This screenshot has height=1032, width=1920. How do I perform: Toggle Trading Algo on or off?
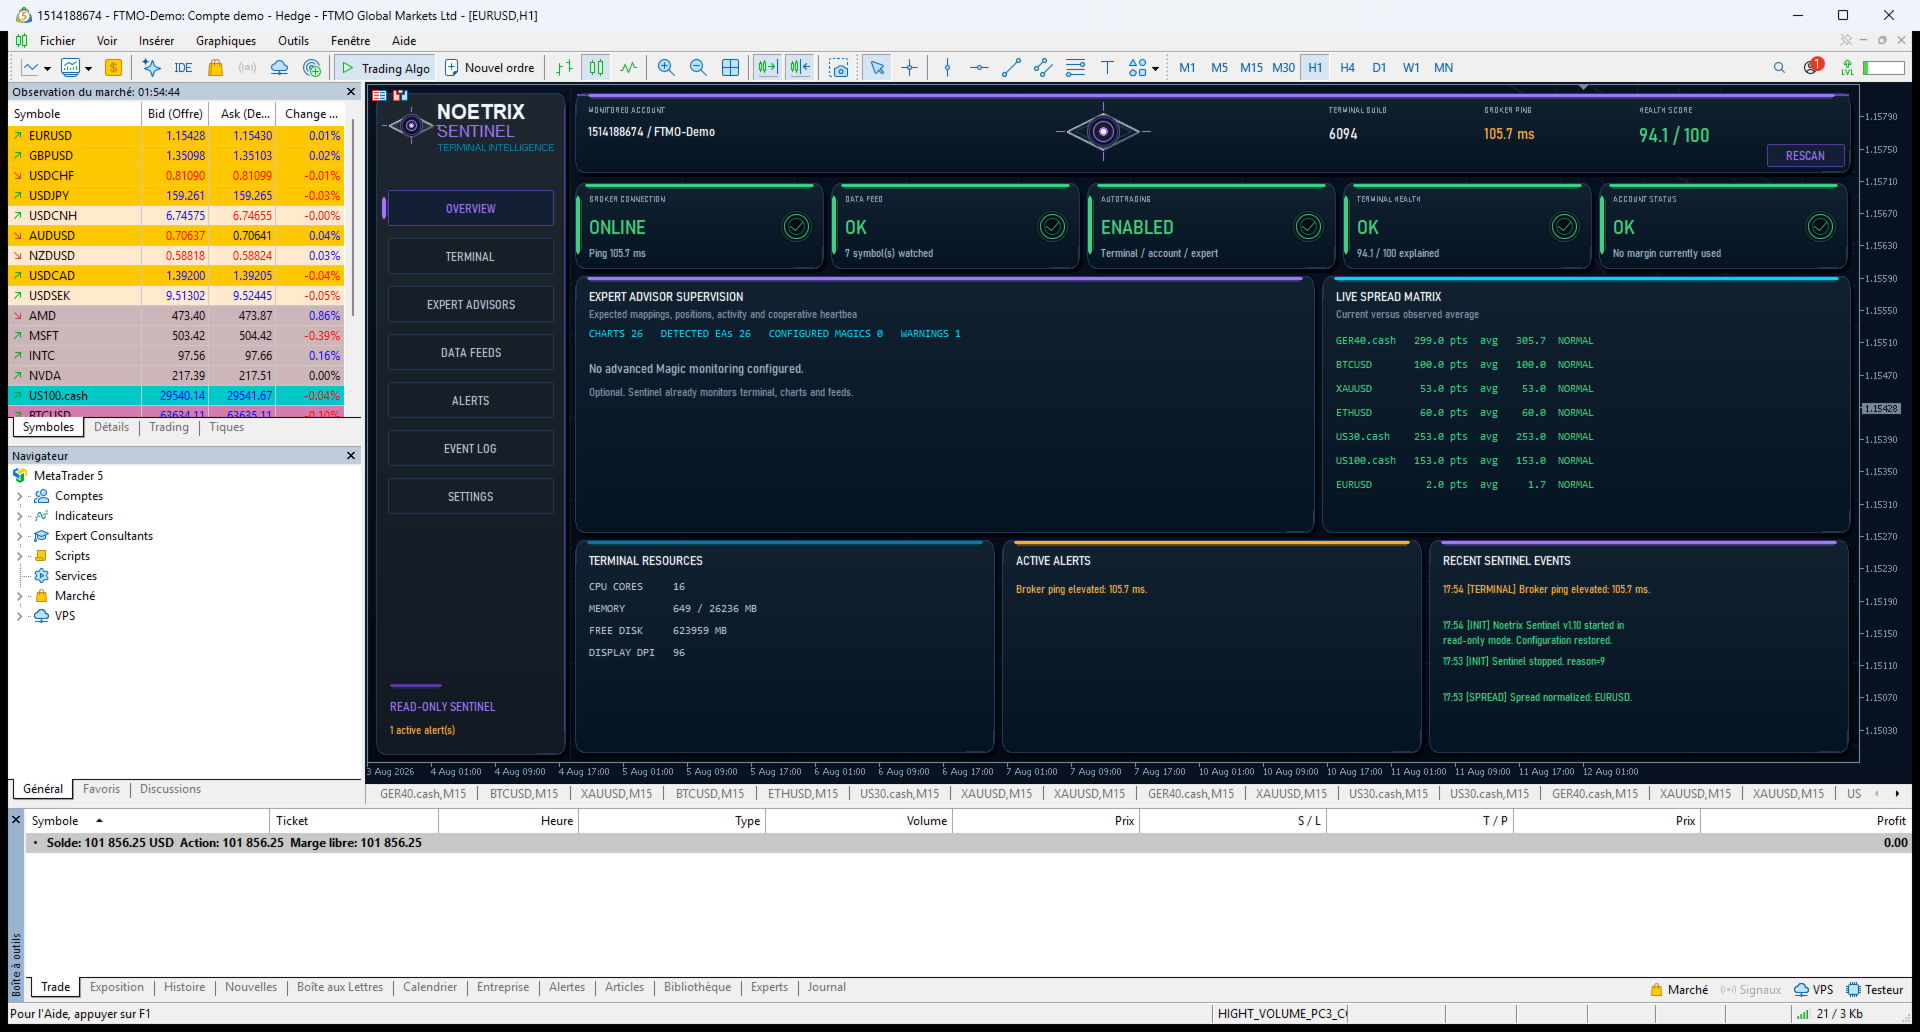coord(386,68)
